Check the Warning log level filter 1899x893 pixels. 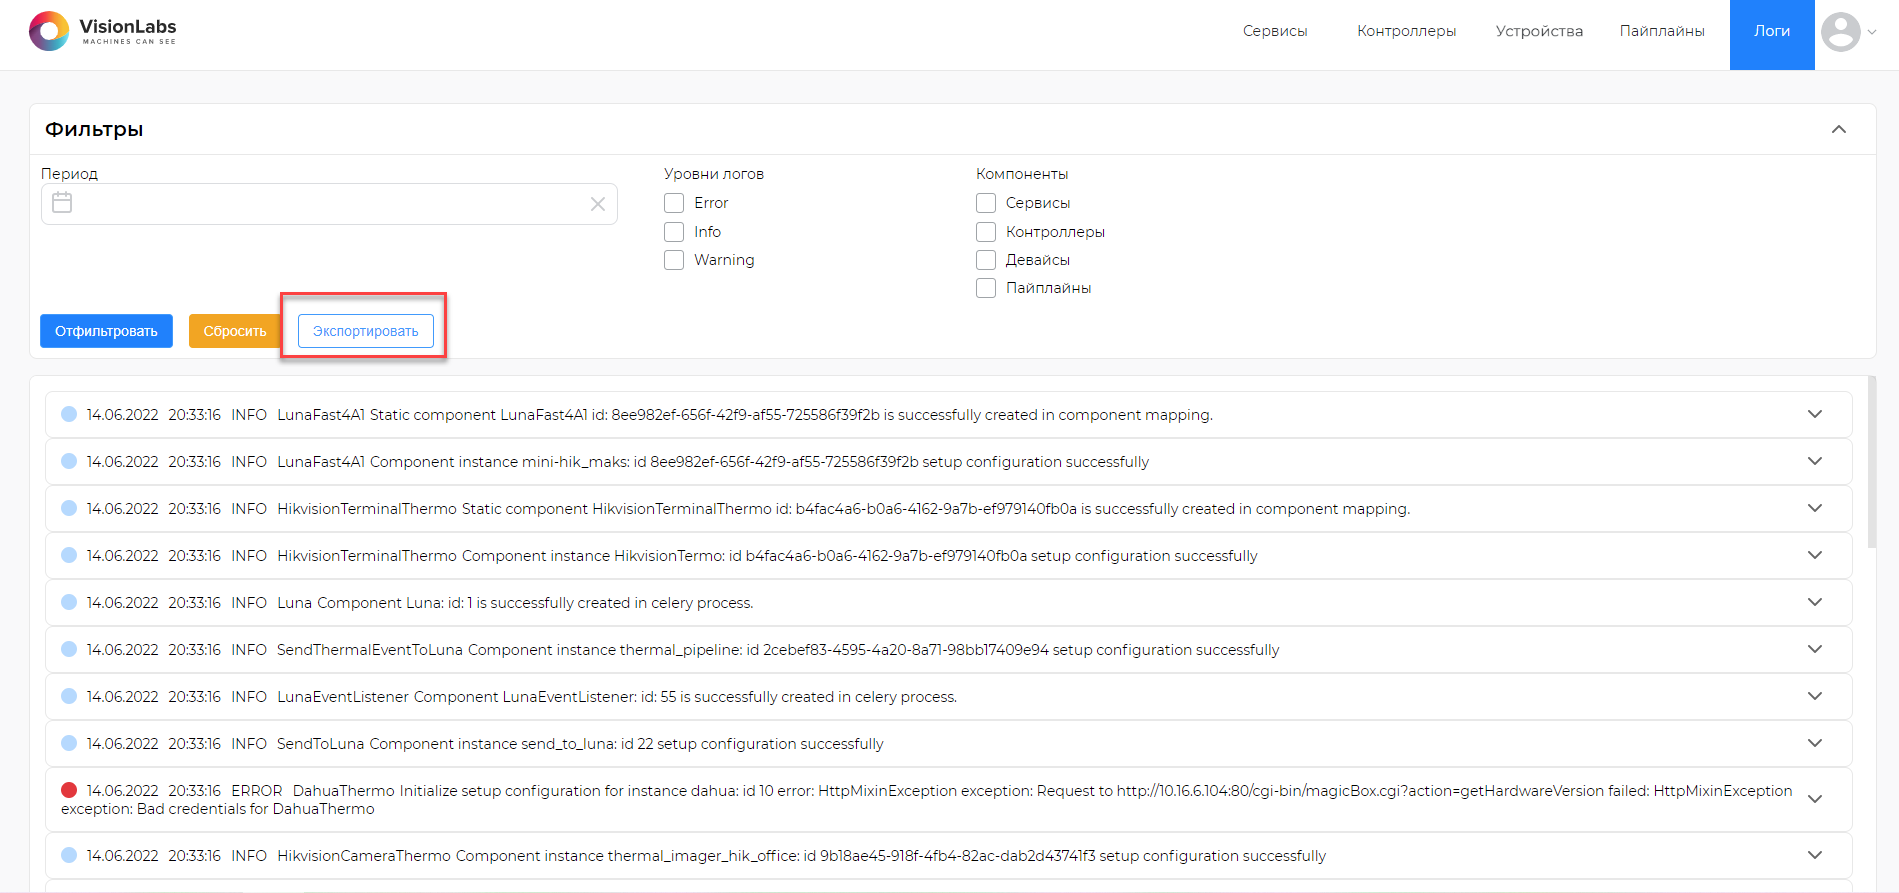point(674,260)
